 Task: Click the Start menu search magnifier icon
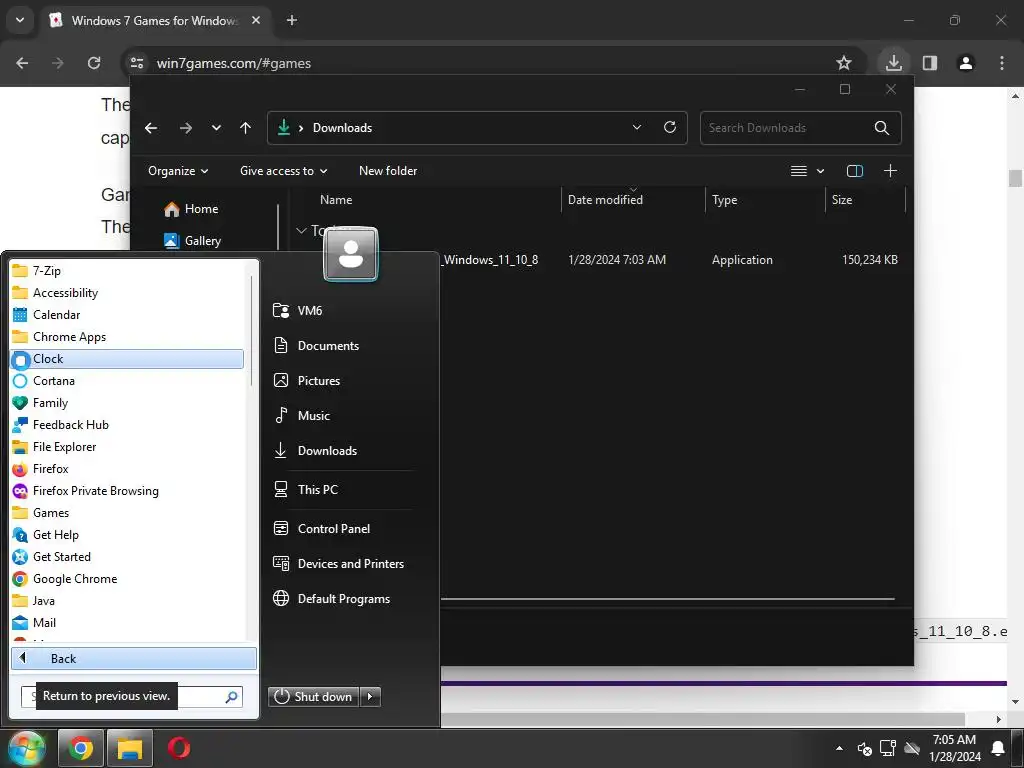[x=231, y=697]
